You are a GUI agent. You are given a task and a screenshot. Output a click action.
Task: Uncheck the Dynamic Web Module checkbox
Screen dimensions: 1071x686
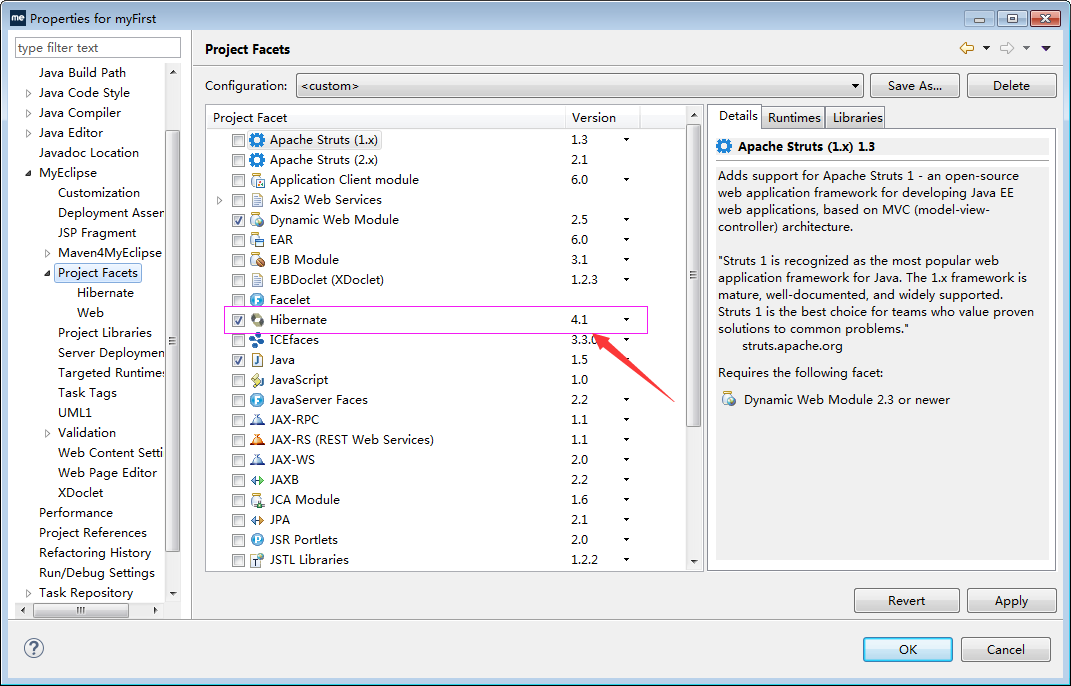coord(238,221)
